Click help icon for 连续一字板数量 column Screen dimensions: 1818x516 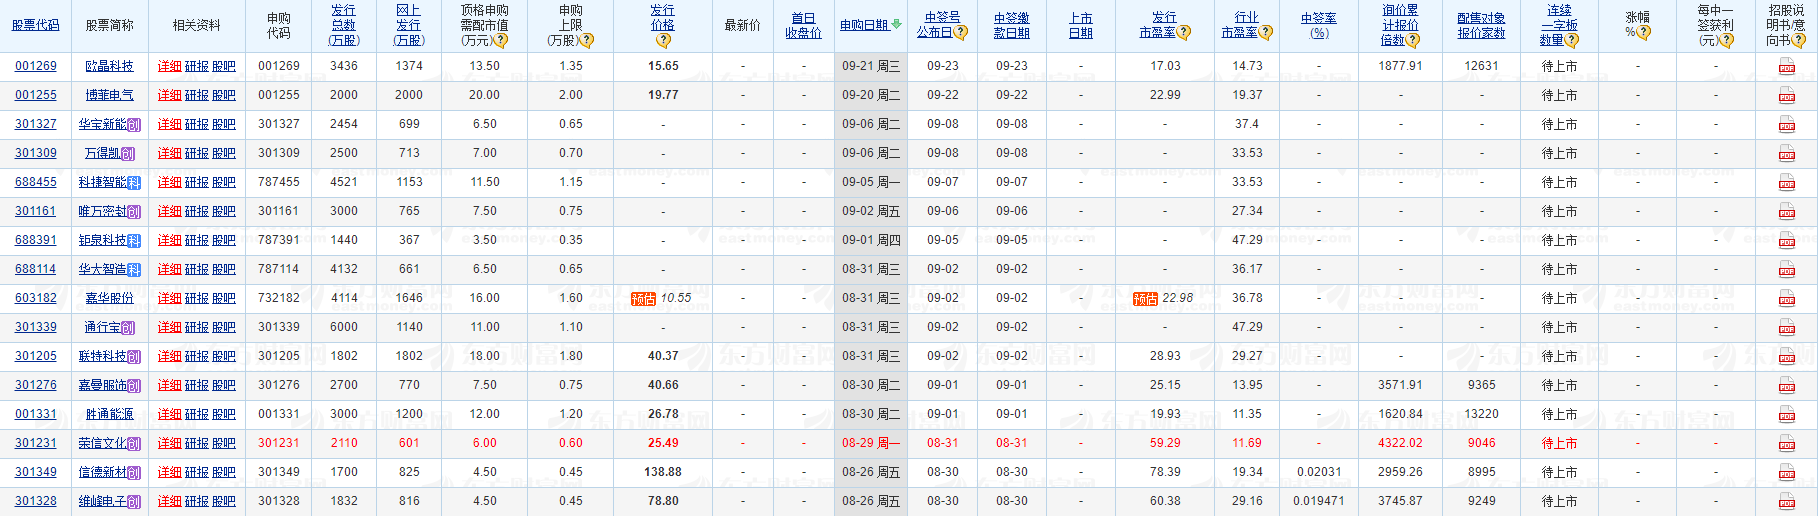(x=1572, y=41)
